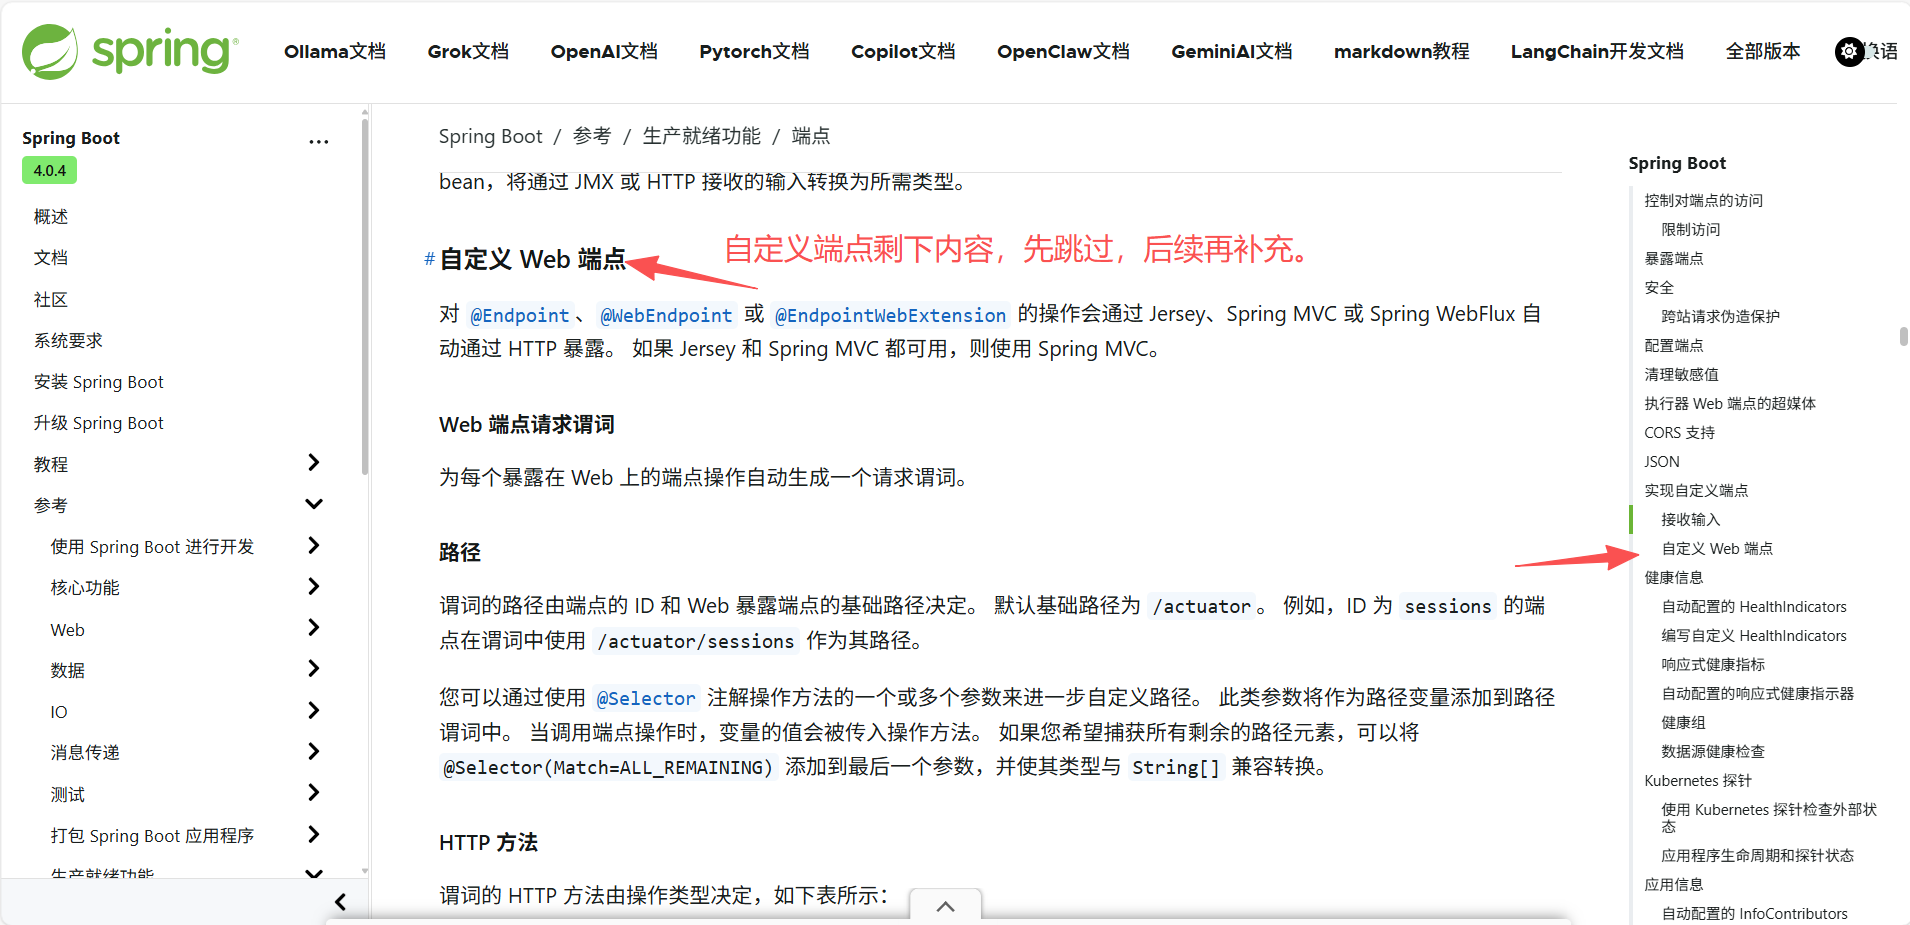This screenshot has height=925, width=1910.
Task: Open 社区 in the left sidebar
Action: [x=51, y=300]
